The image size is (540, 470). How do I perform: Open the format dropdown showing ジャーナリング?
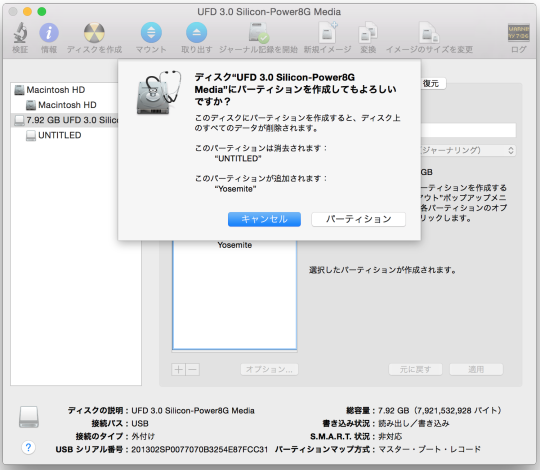pos(468,150)
